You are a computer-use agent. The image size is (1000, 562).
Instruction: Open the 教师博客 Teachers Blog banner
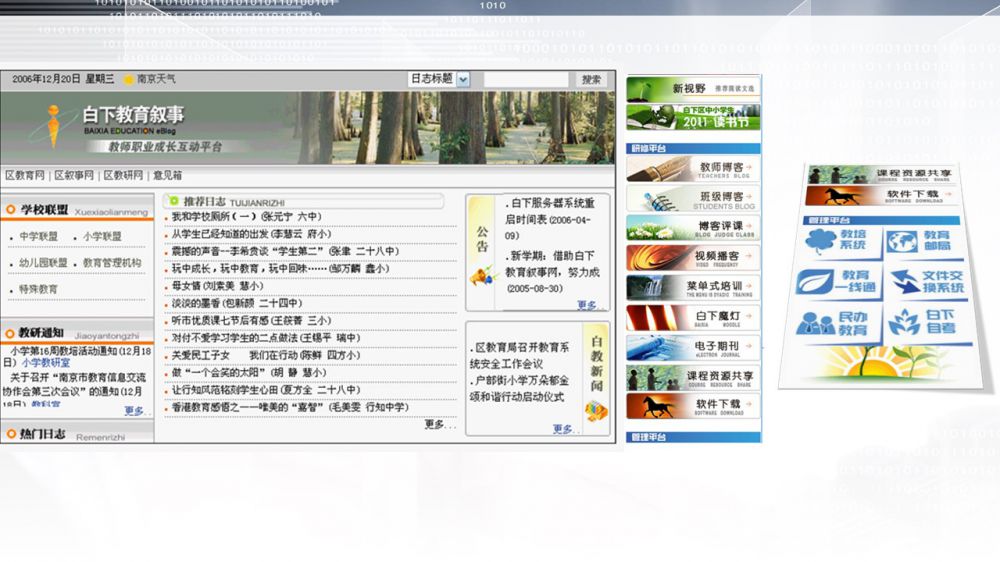click(691, 169)
